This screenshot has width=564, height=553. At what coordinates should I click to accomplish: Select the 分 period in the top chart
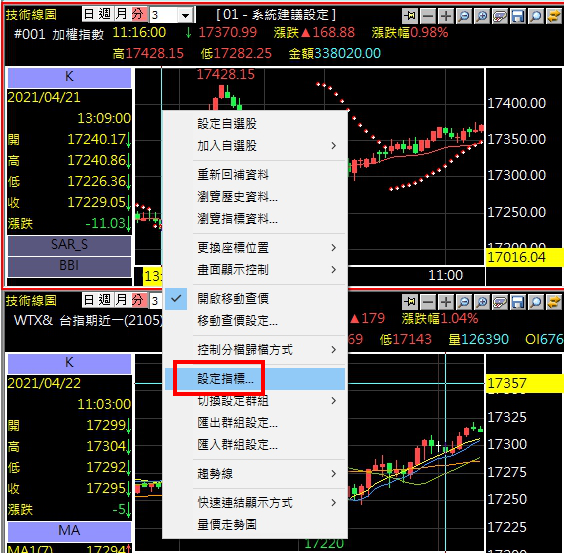point(138,14)
